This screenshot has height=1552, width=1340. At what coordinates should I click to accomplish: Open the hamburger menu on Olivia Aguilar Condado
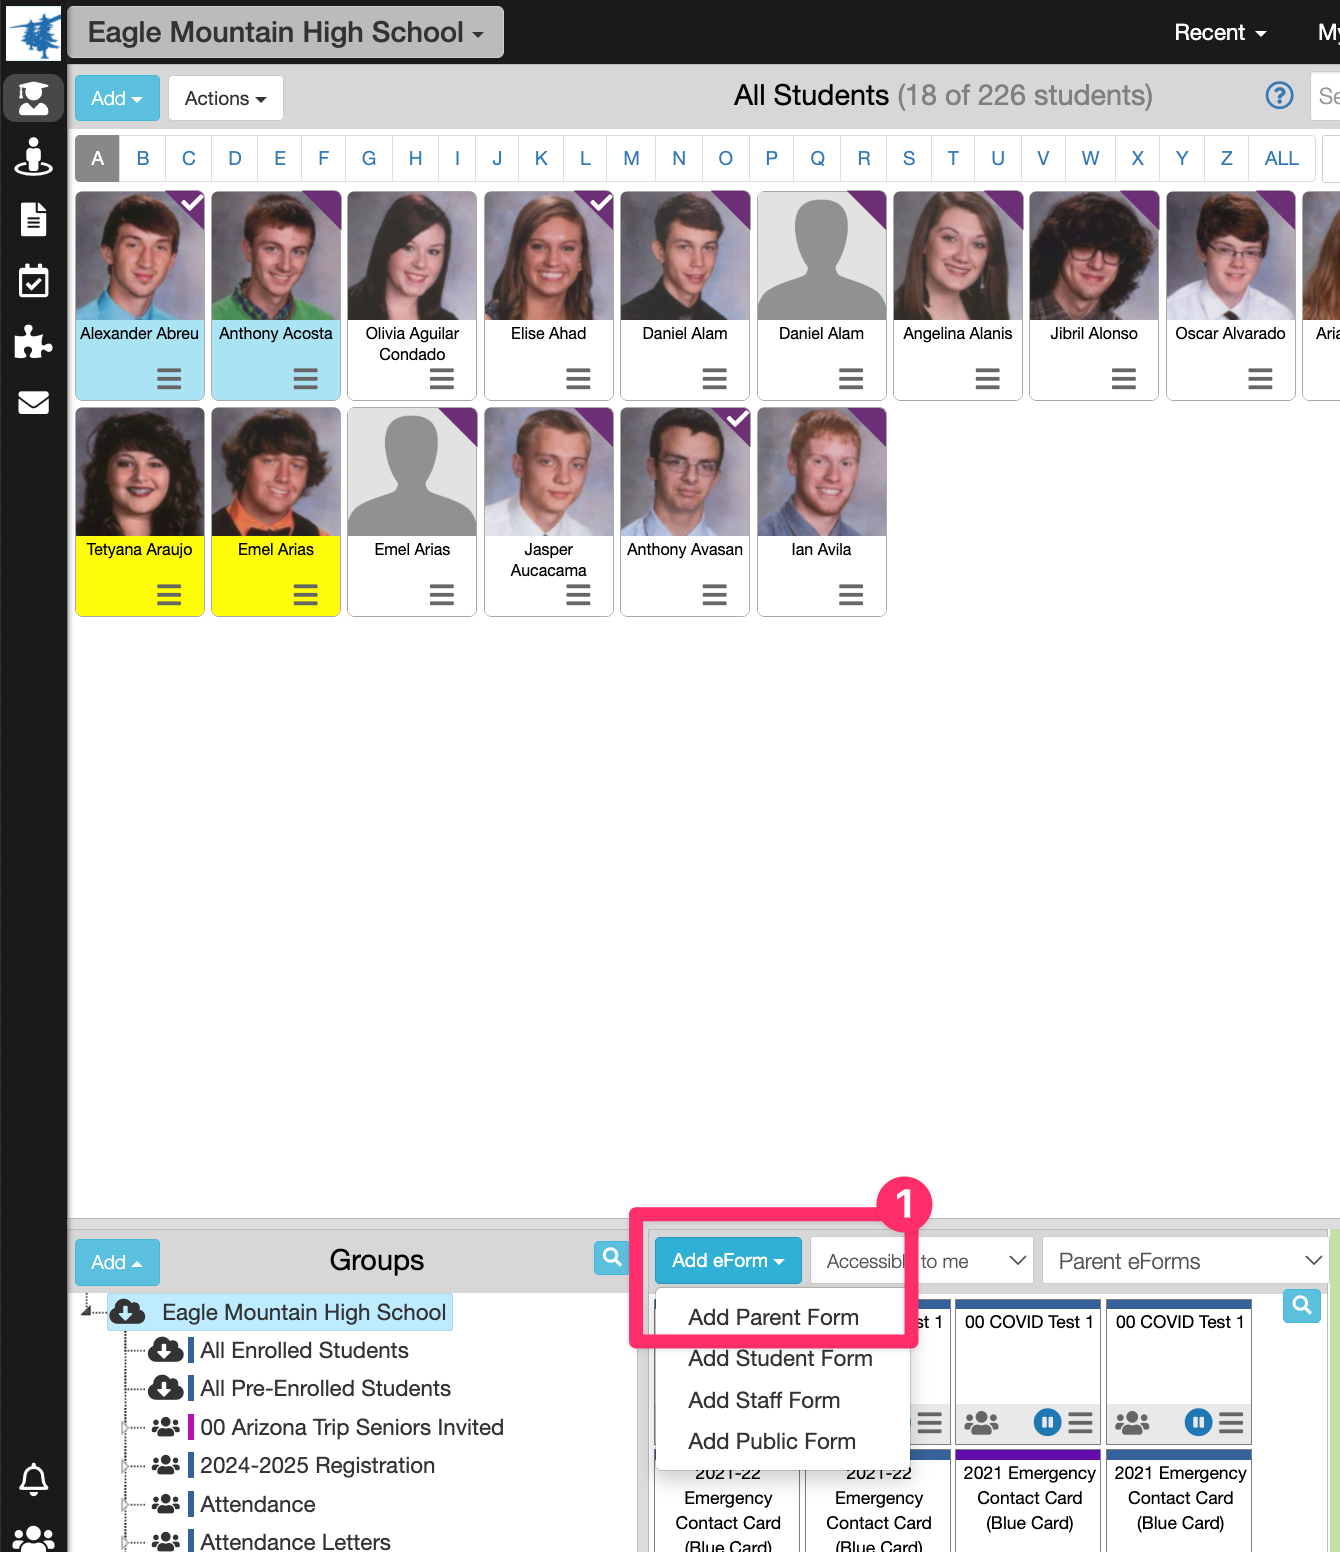441,379
